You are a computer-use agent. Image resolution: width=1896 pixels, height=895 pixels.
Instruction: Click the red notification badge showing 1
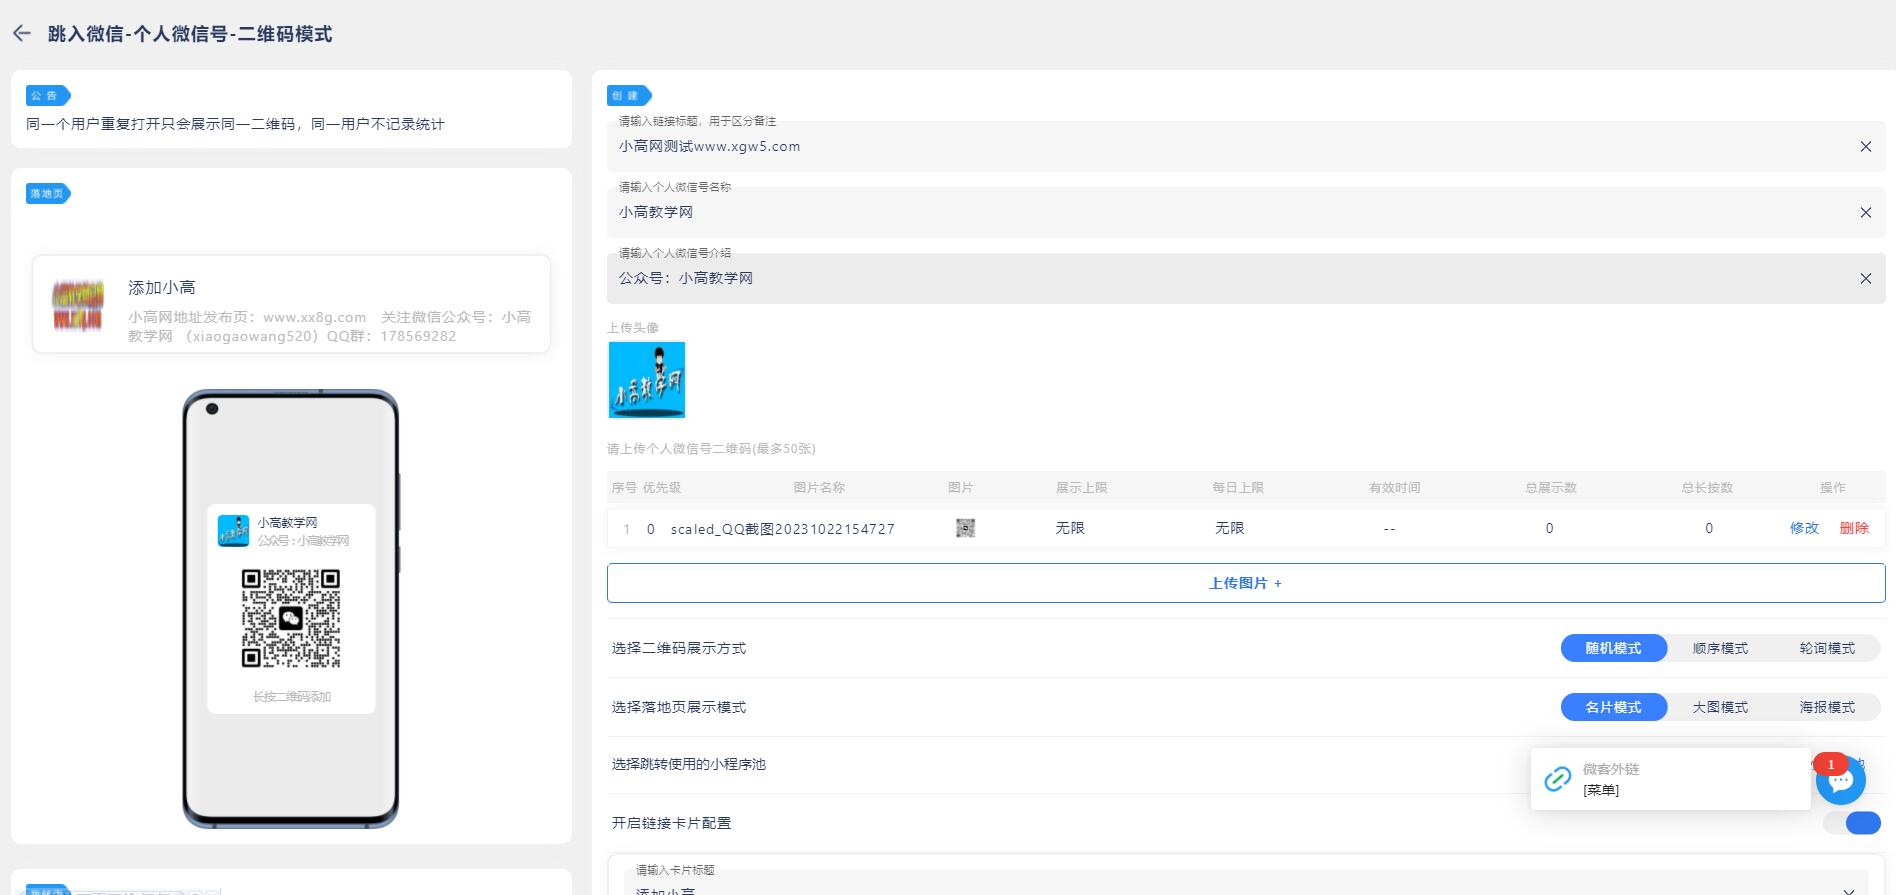(1831, 764)
